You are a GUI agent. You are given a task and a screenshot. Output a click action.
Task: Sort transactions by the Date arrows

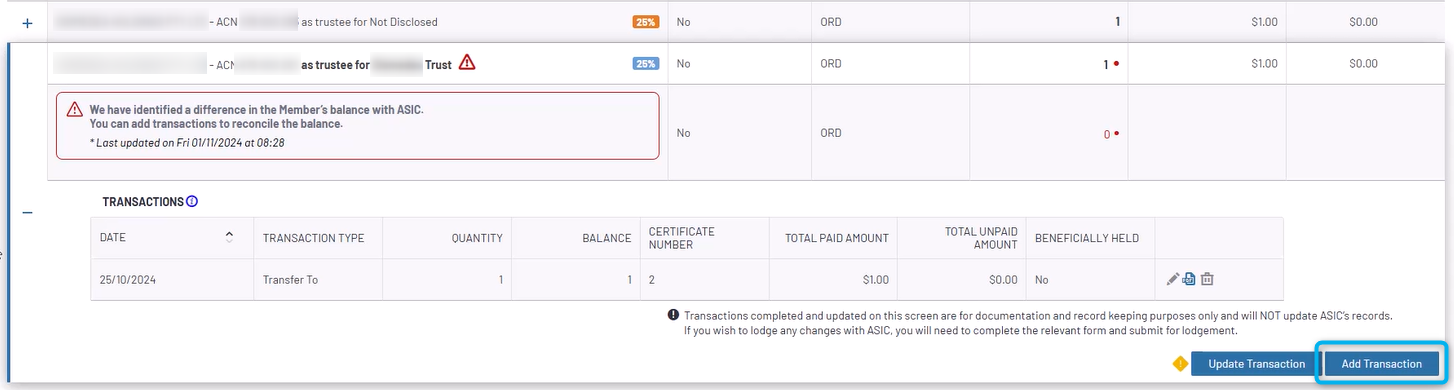coord(230,237)
